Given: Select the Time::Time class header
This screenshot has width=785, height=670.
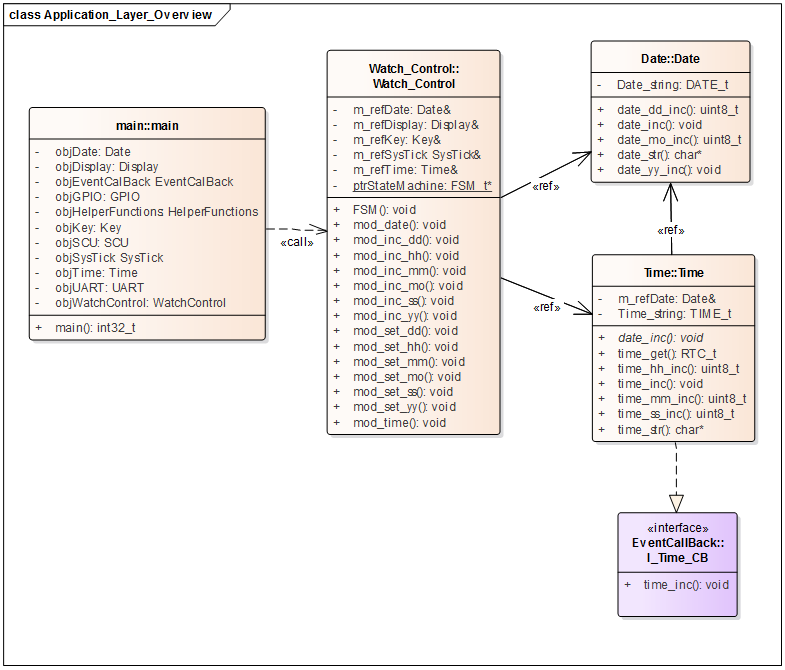Looking at the screenshot, I should coord(673,273).
